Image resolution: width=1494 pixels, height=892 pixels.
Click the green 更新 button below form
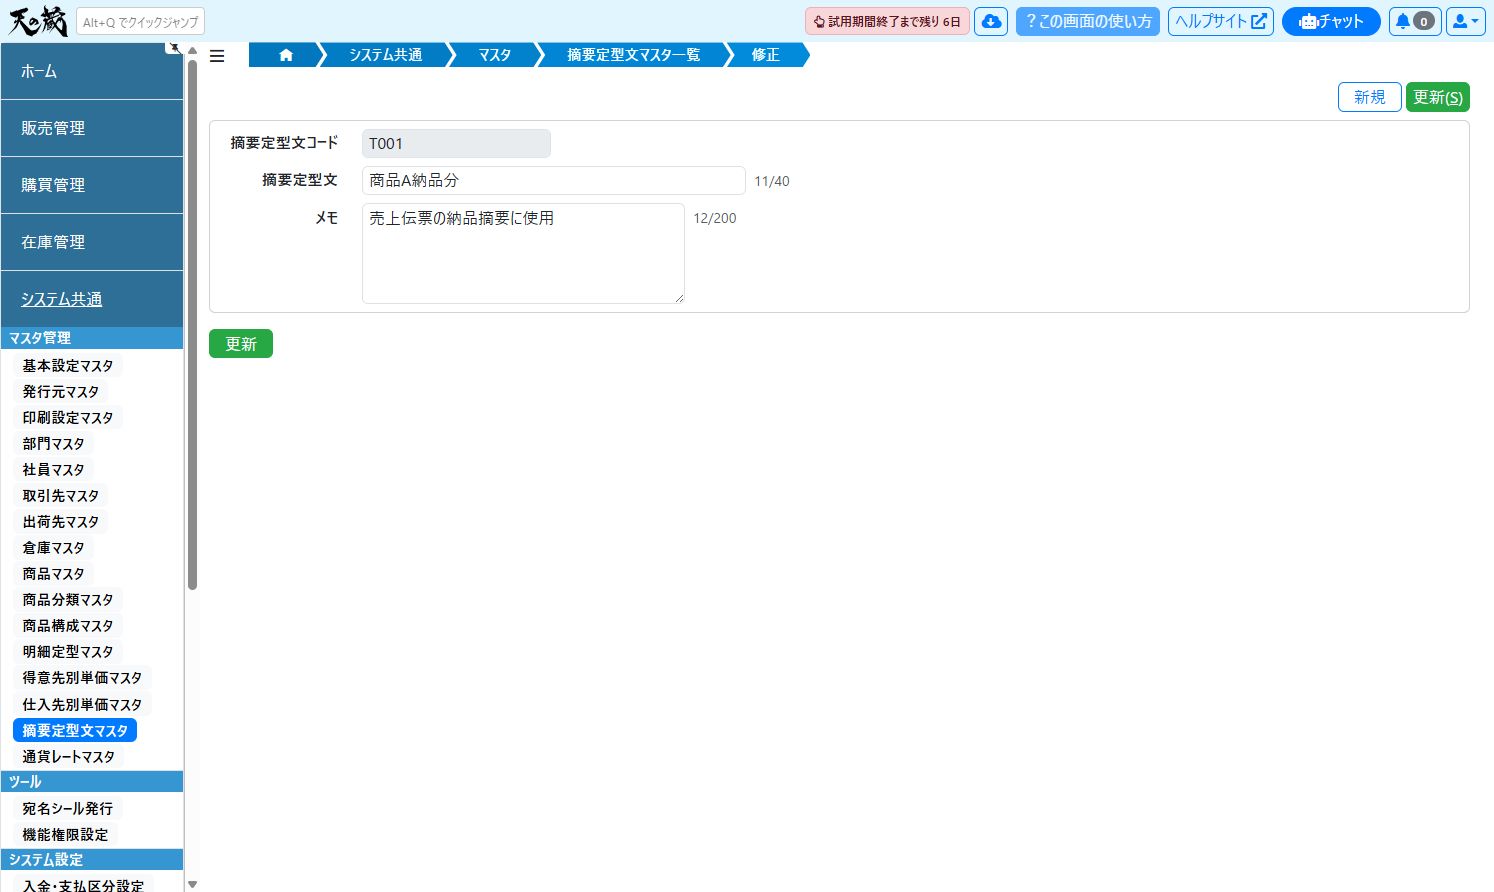(x=241, y=344)
